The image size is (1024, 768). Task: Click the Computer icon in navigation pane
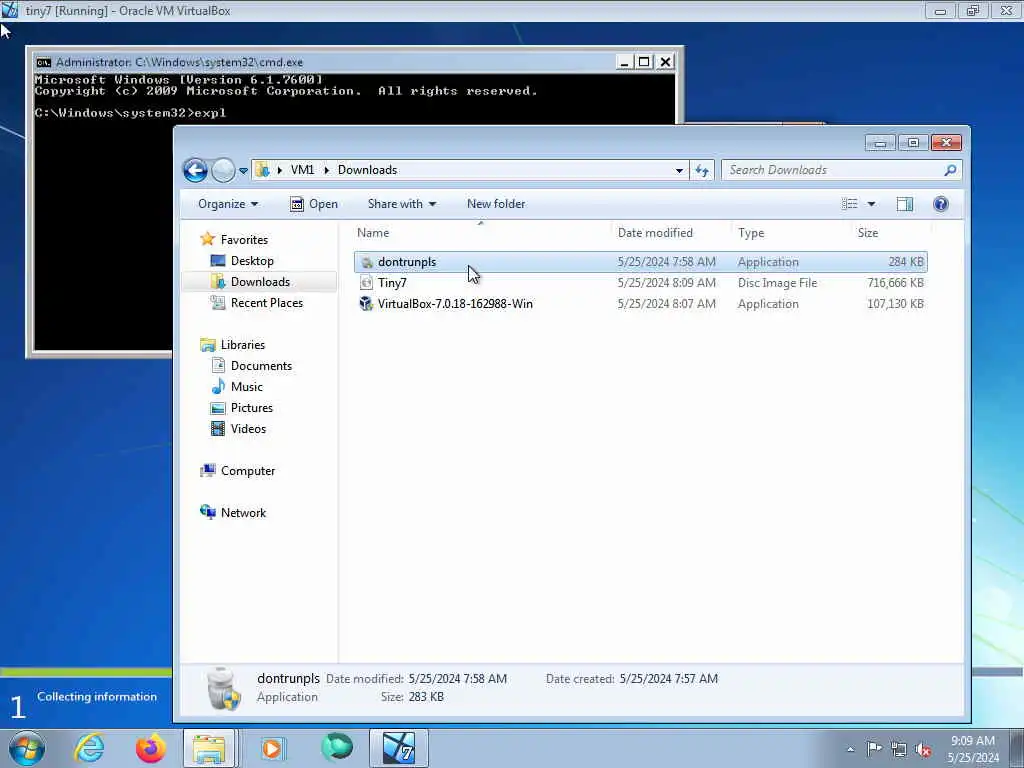[x=208, y=470]
